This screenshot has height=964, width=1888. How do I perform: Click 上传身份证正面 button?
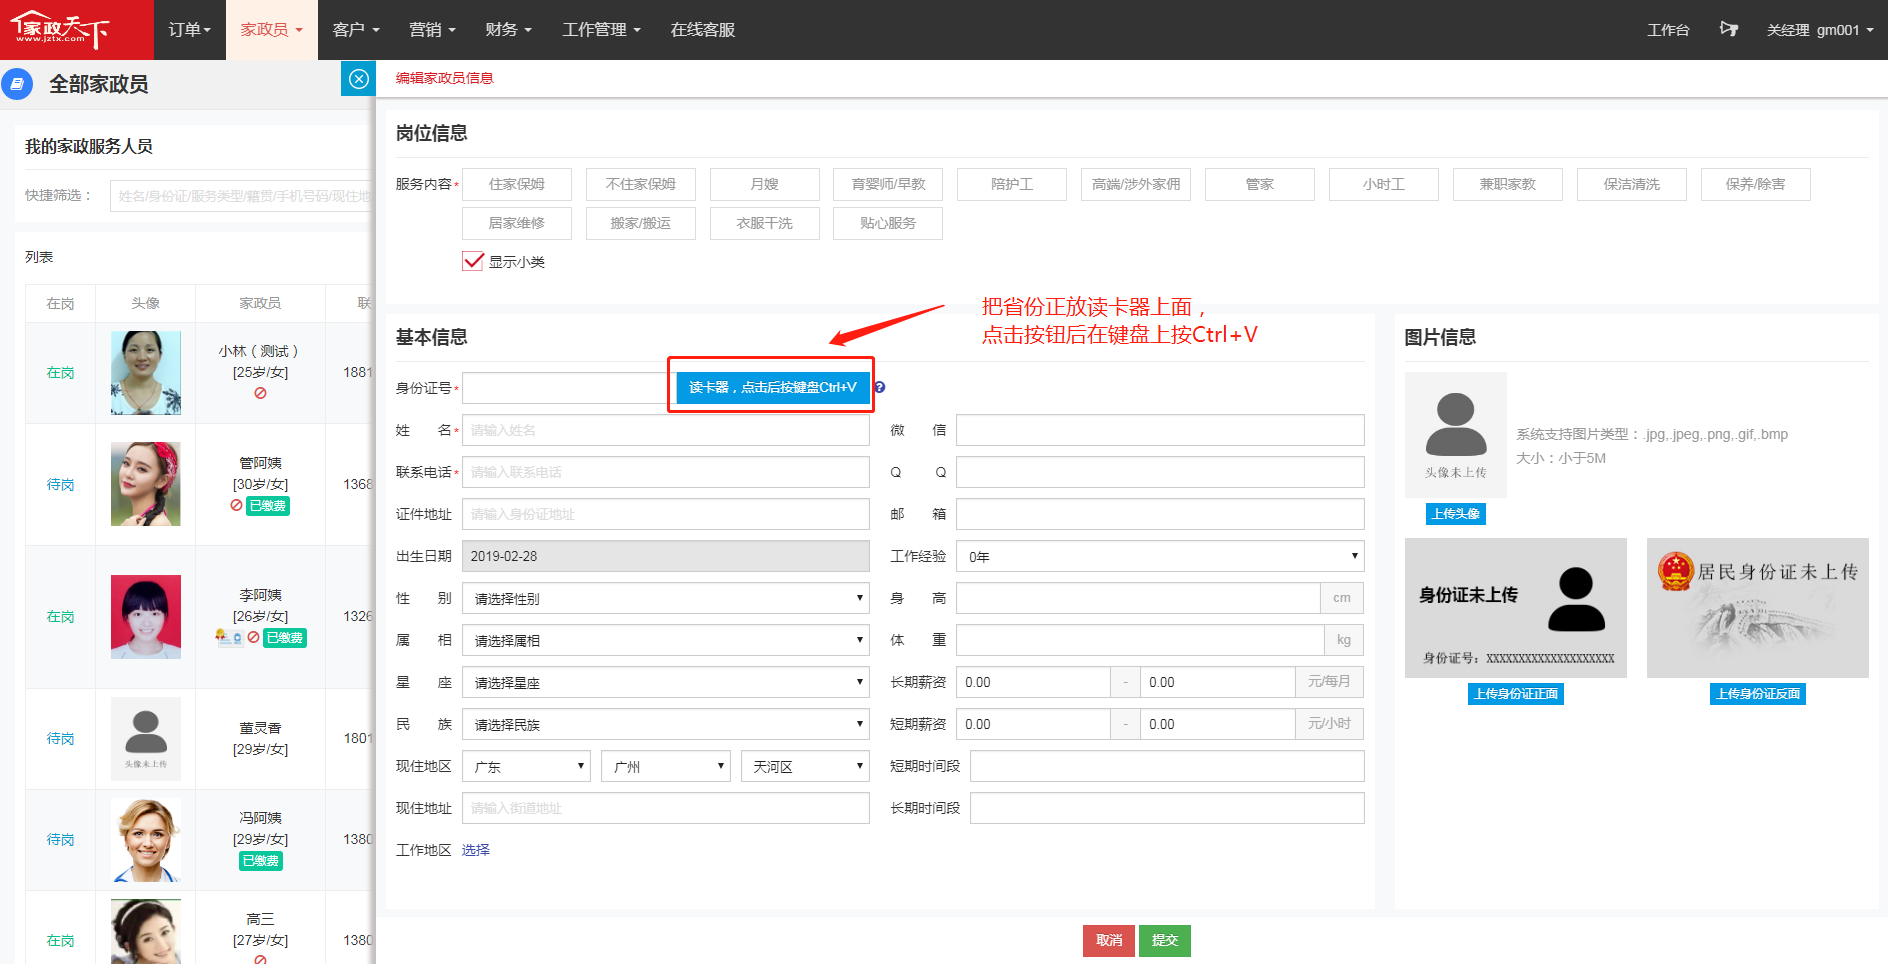(x=1516, y=694)
